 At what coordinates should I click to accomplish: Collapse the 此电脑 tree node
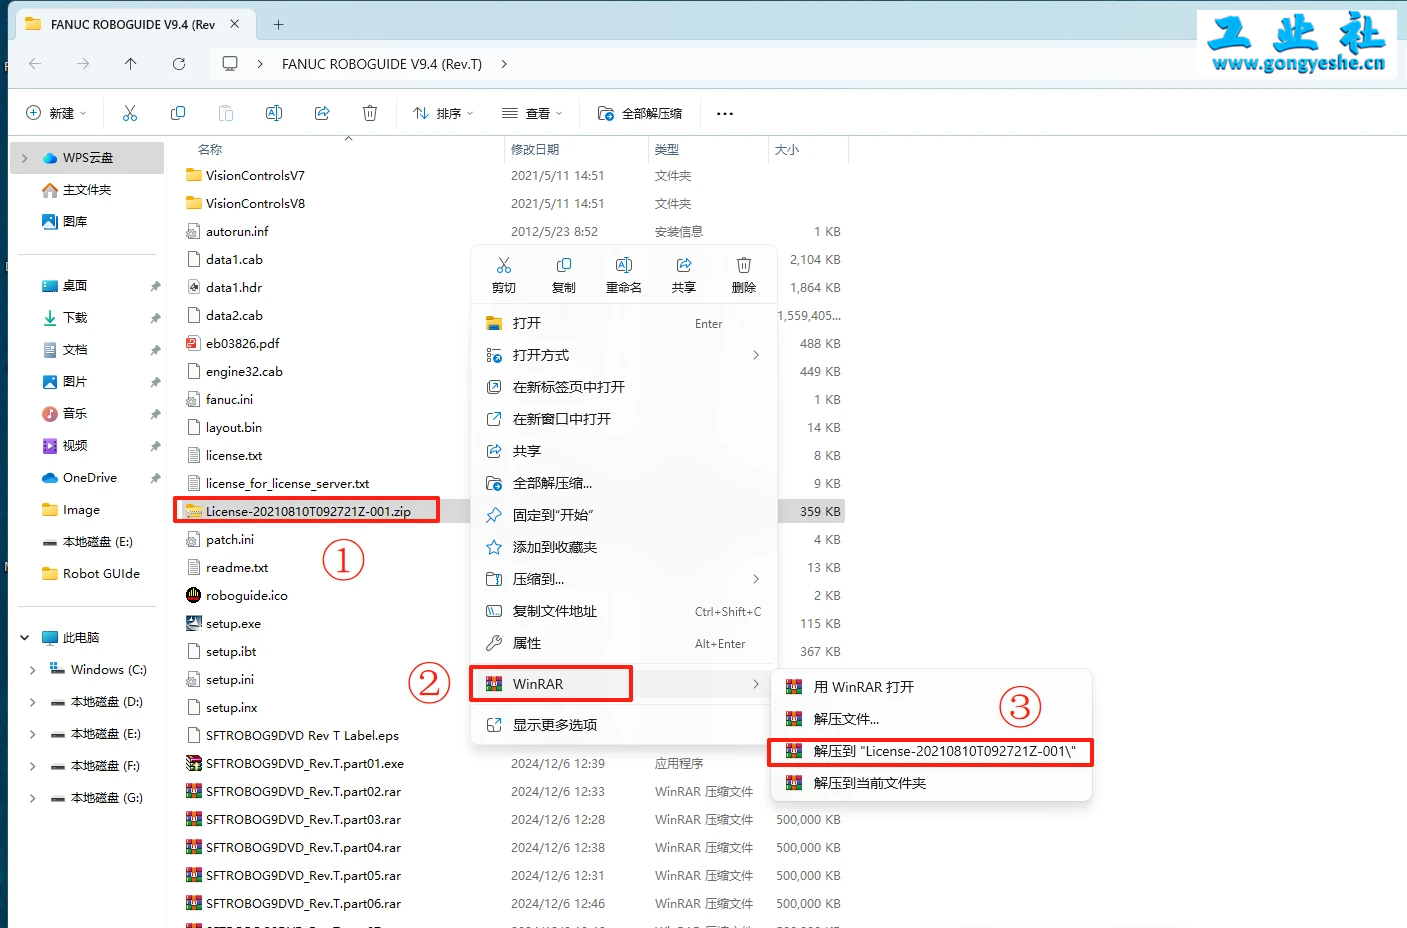tap(25, 638)
